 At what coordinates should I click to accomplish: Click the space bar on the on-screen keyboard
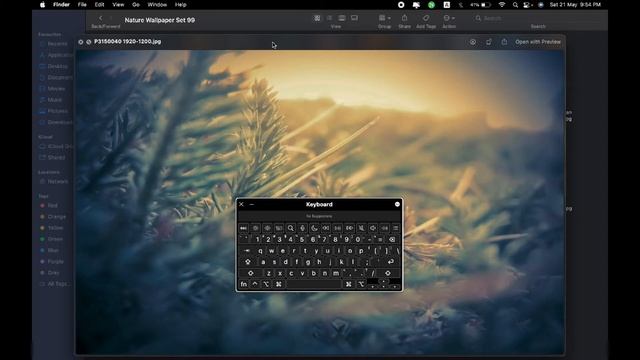coord(314,284)
